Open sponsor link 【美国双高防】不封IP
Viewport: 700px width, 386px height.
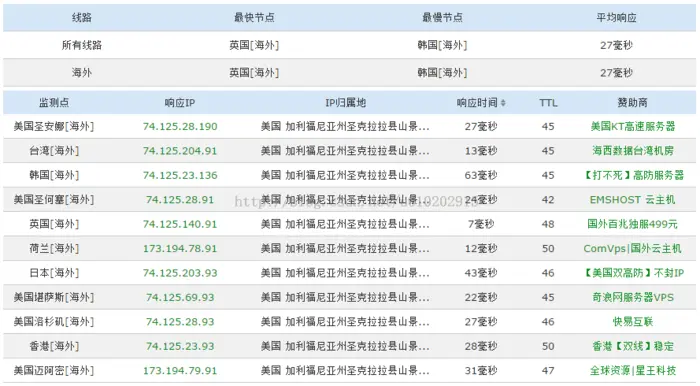coord(633,273)
